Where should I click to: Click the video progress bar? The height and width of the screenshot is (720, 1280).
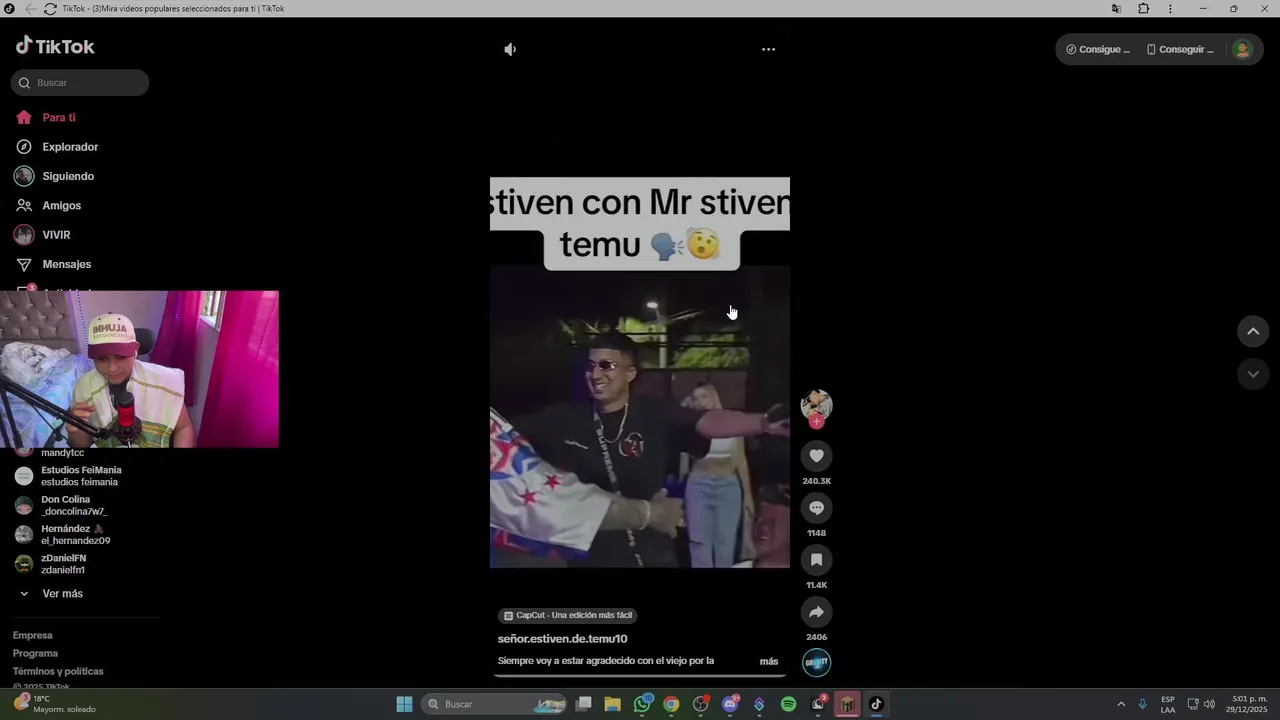click(640, 675)
